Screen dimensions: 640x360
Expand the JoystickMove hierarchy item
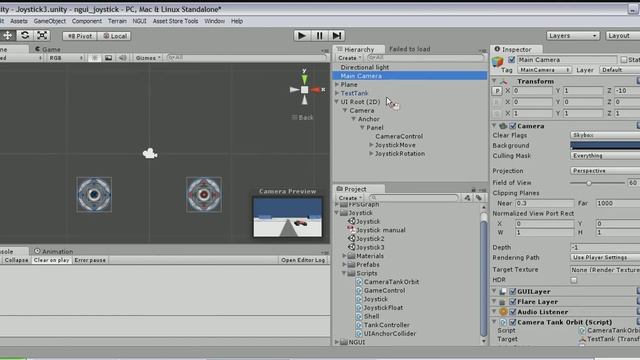(x=371, y=145)
